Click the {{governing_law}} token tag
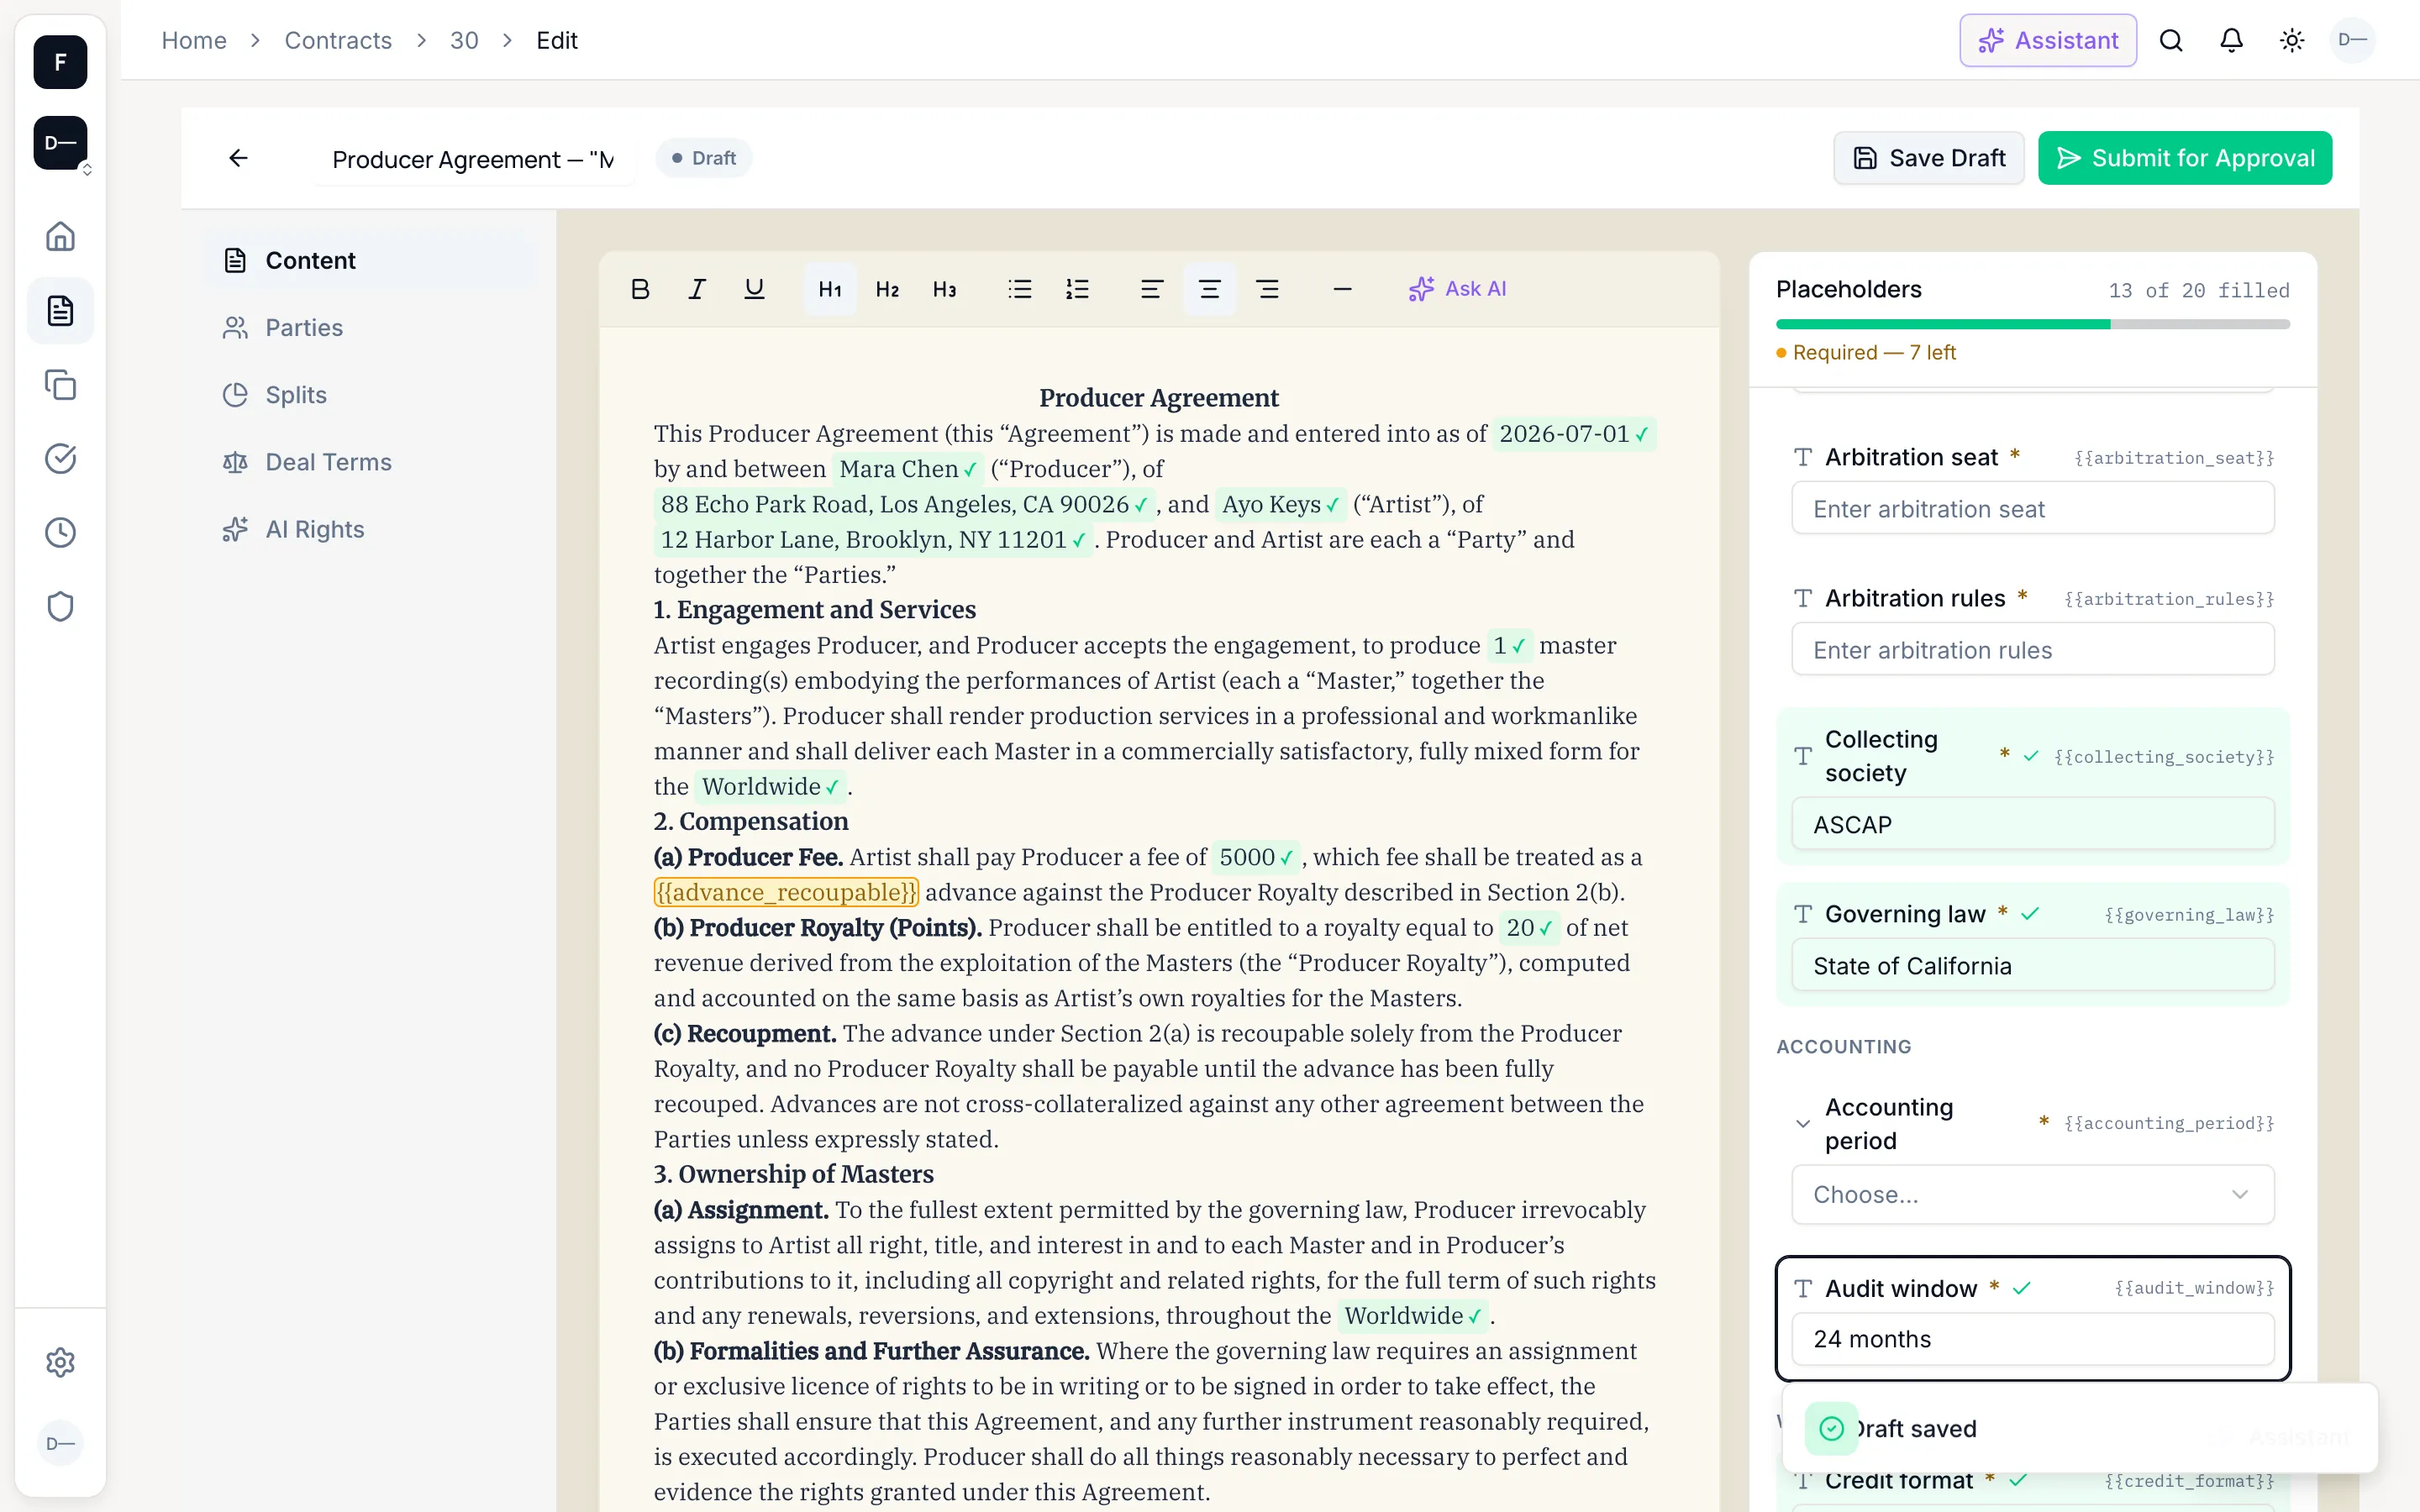Screen dimensions: 2420x1512 click(x=2189, y=915)
